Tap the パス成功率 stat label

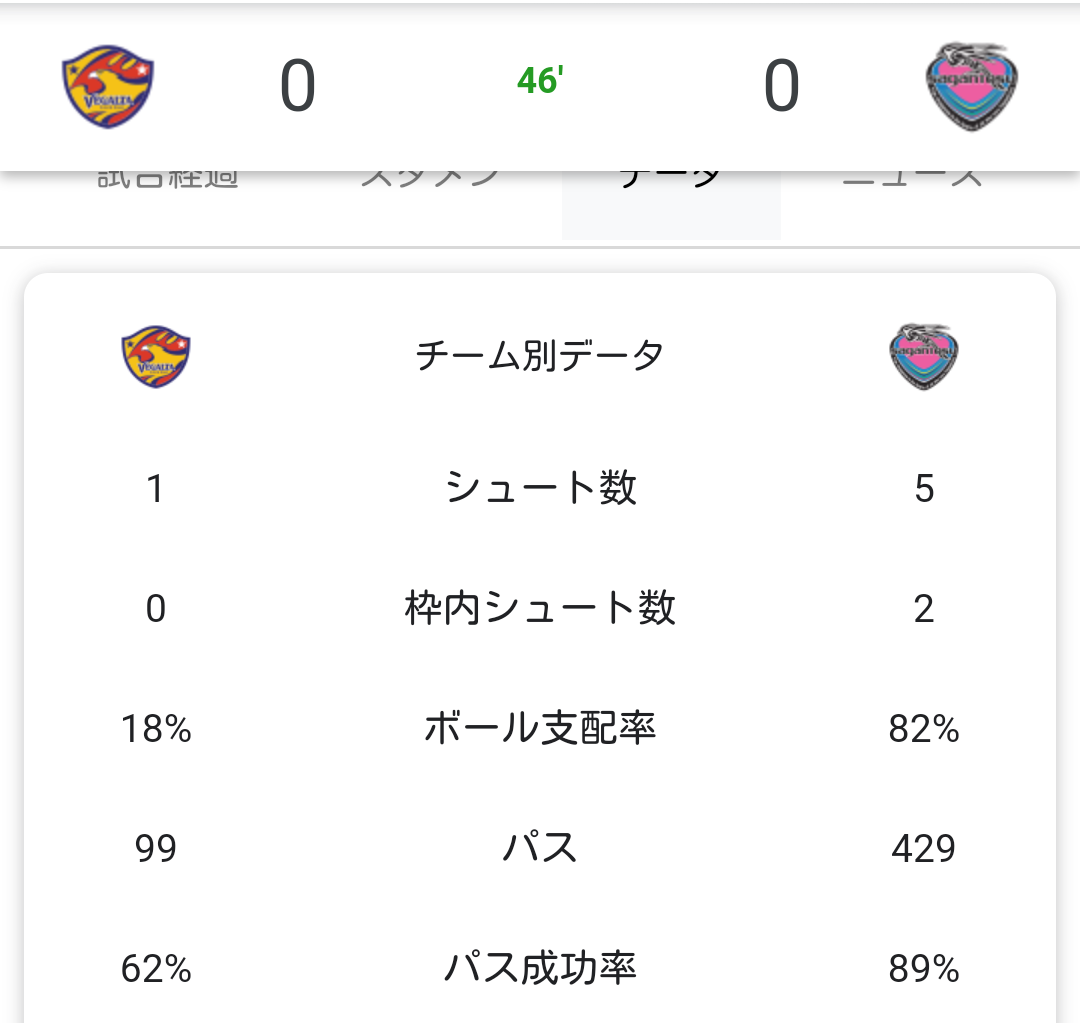(x=540, y=968)
